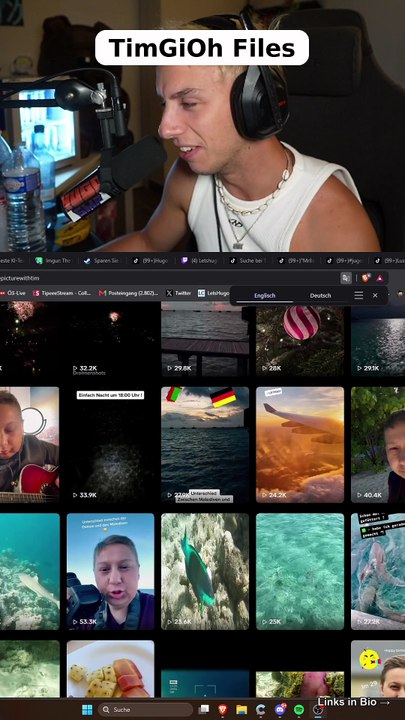Close the translate popup with the X
This screenshot has height=720, width=405.
375,295
